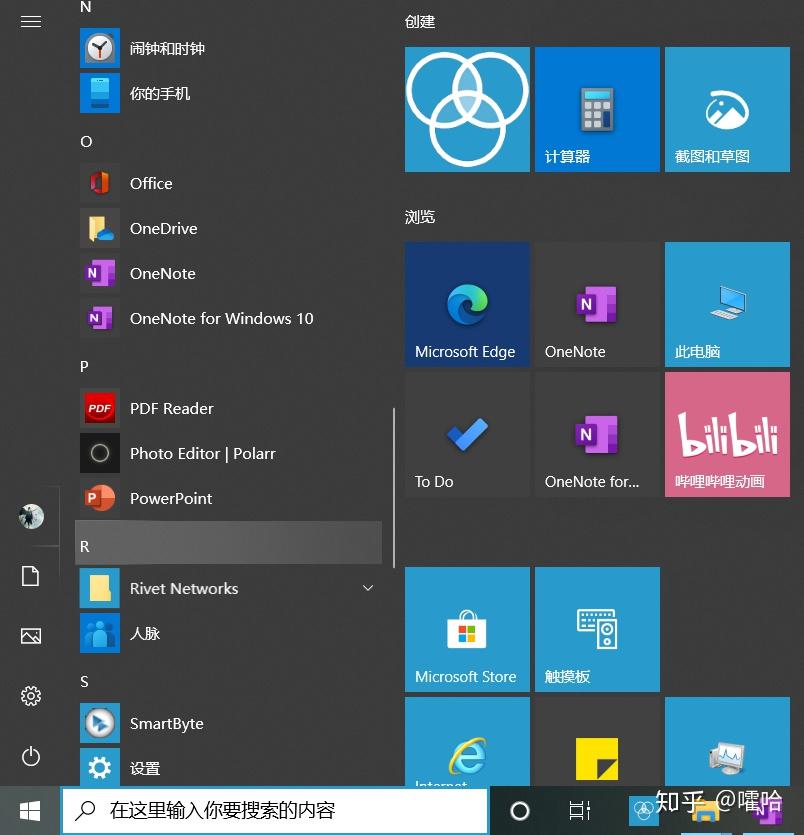Viewport: 804px width, 835px height.
Task: Launch SmartByte
Action: (229, 723)
